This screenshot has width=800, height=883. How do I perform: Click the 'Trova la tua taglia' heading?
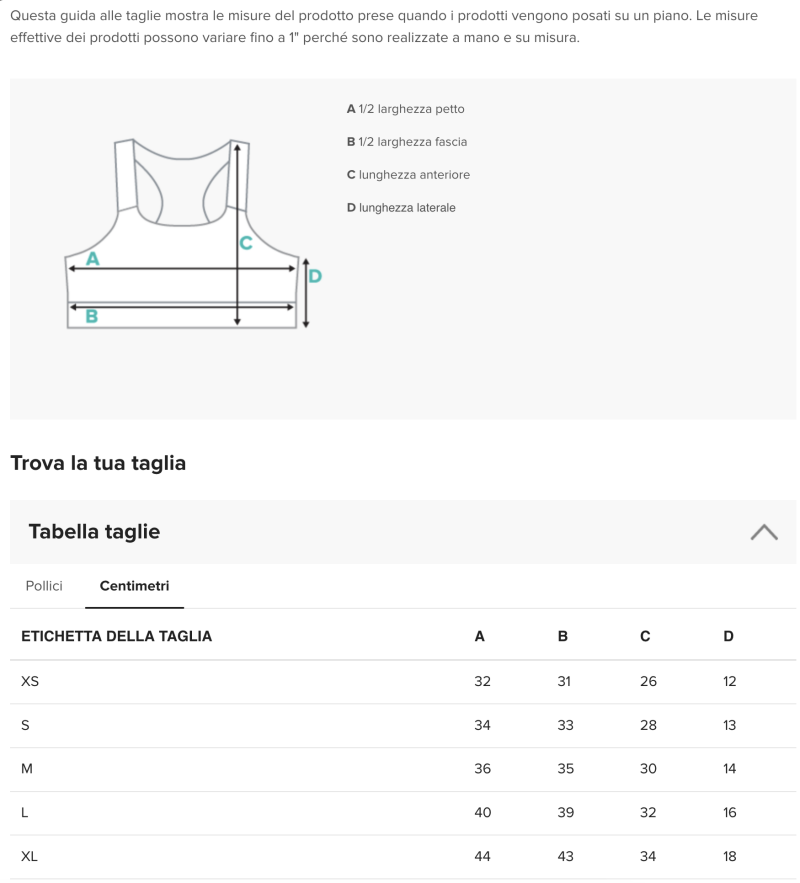98,463
